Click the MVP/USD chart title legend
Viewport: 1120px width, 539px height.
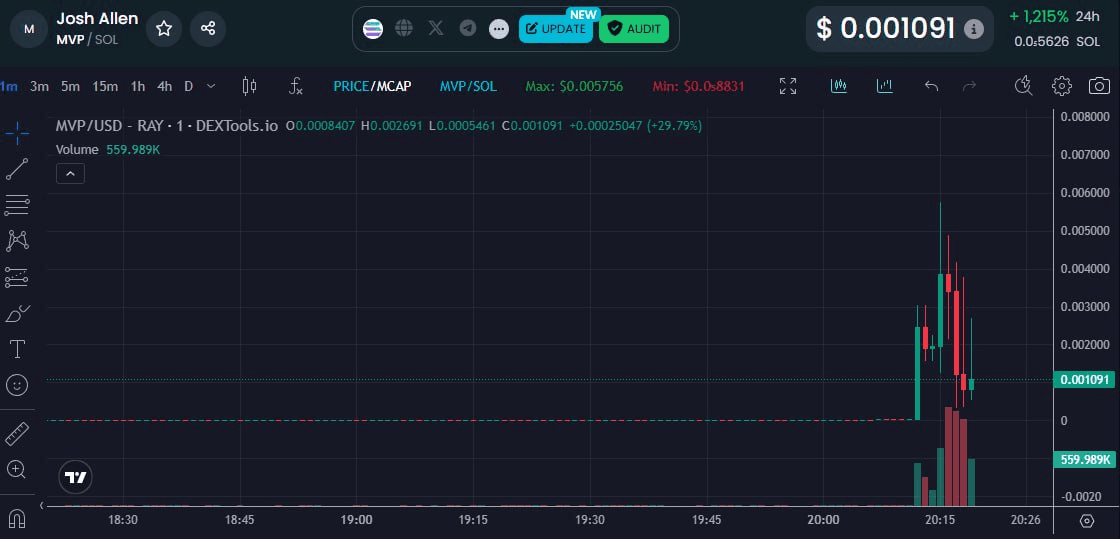point(167,126)
